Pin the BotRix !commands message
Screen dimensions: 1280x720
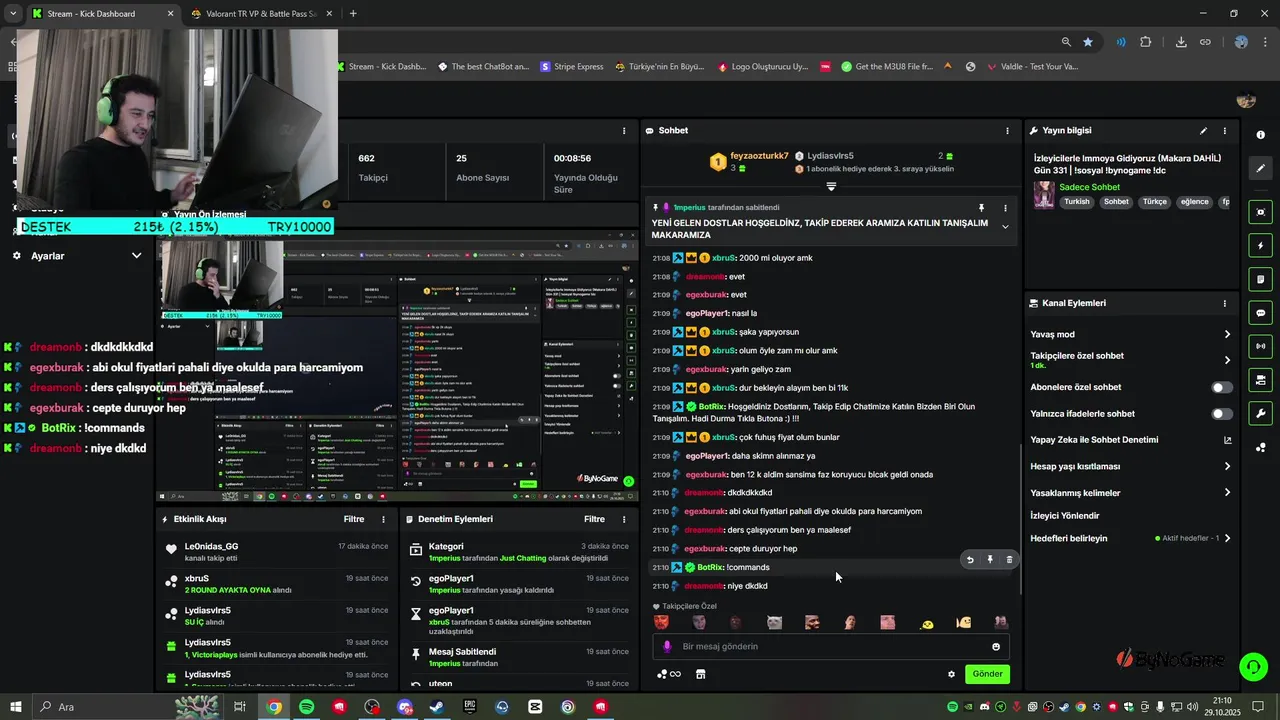coord(990,560)
